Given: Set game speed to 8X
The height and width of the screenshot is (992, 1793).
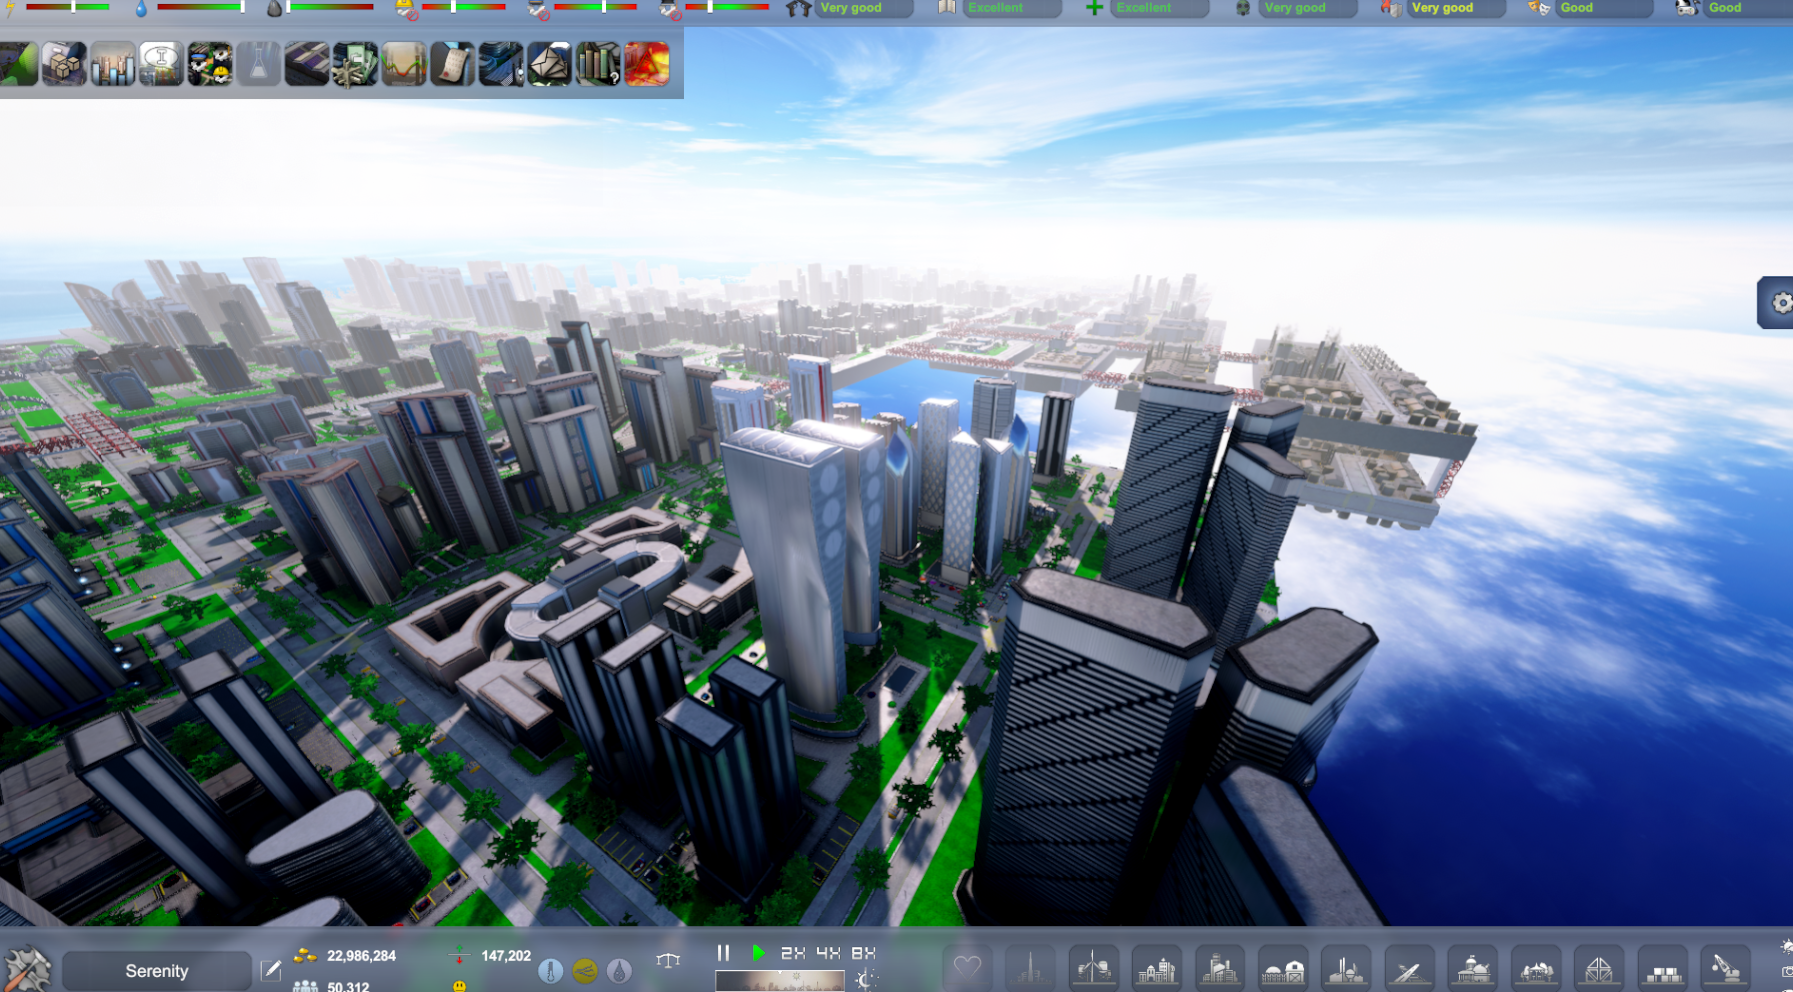Looking at the screenshot, I should pos(863,953).
